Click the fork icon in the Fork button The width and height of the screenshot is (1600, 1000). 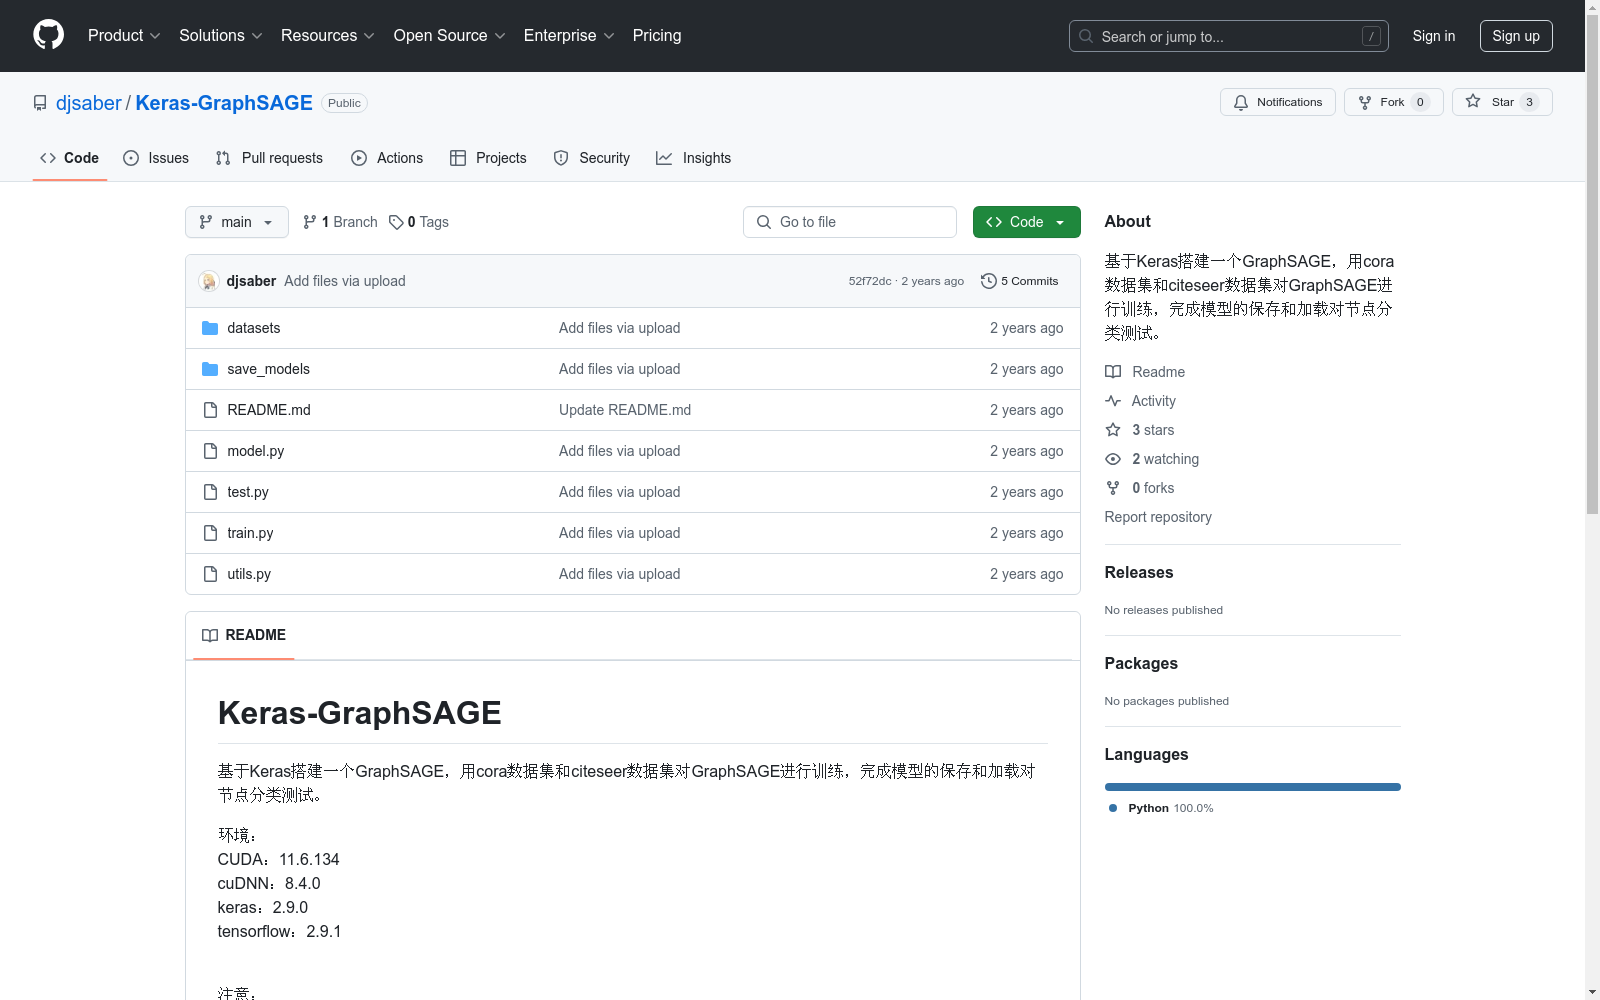1365,102
